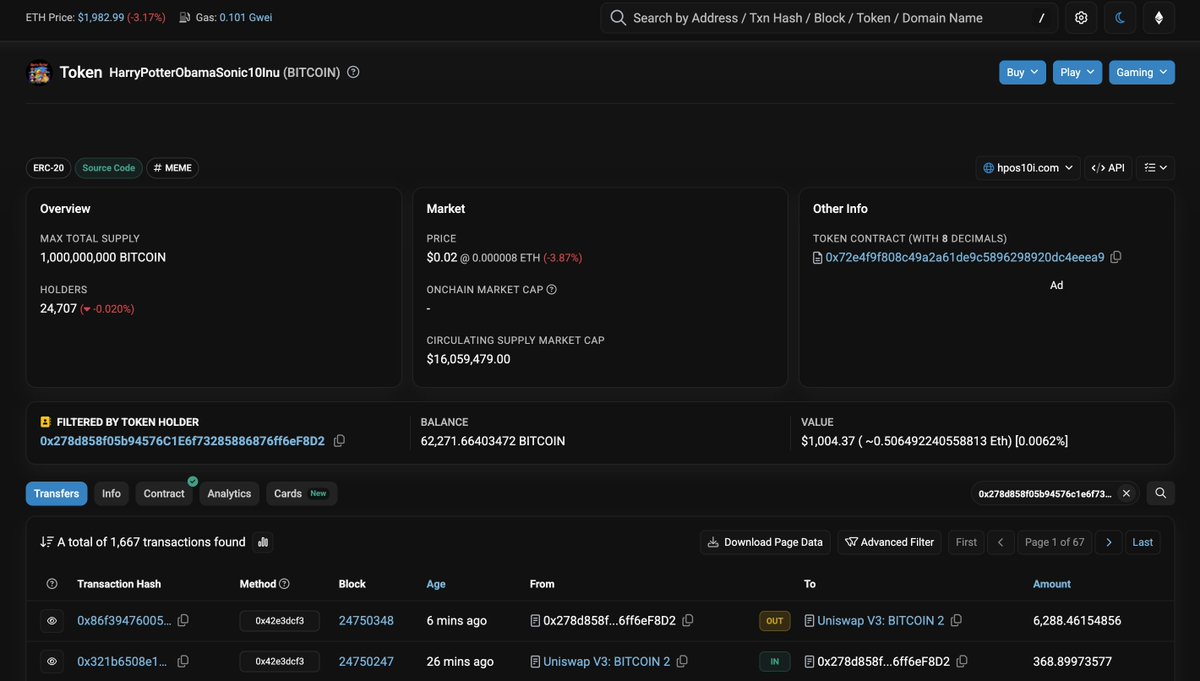Click the token logo thumbnail
1200x681 pixels.
[39, 72]
